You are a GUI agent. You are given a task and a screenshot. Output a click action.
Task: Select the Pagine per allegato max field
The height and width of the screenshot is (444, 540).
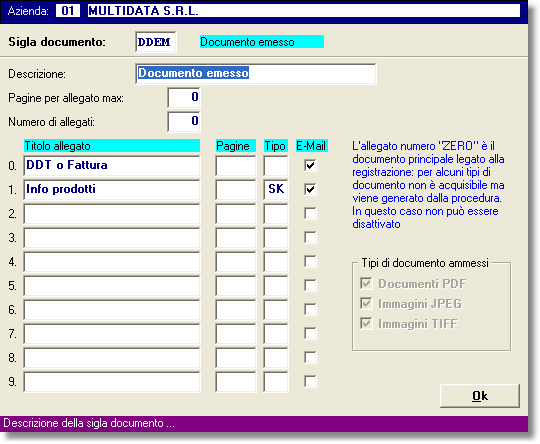(184, 97)
